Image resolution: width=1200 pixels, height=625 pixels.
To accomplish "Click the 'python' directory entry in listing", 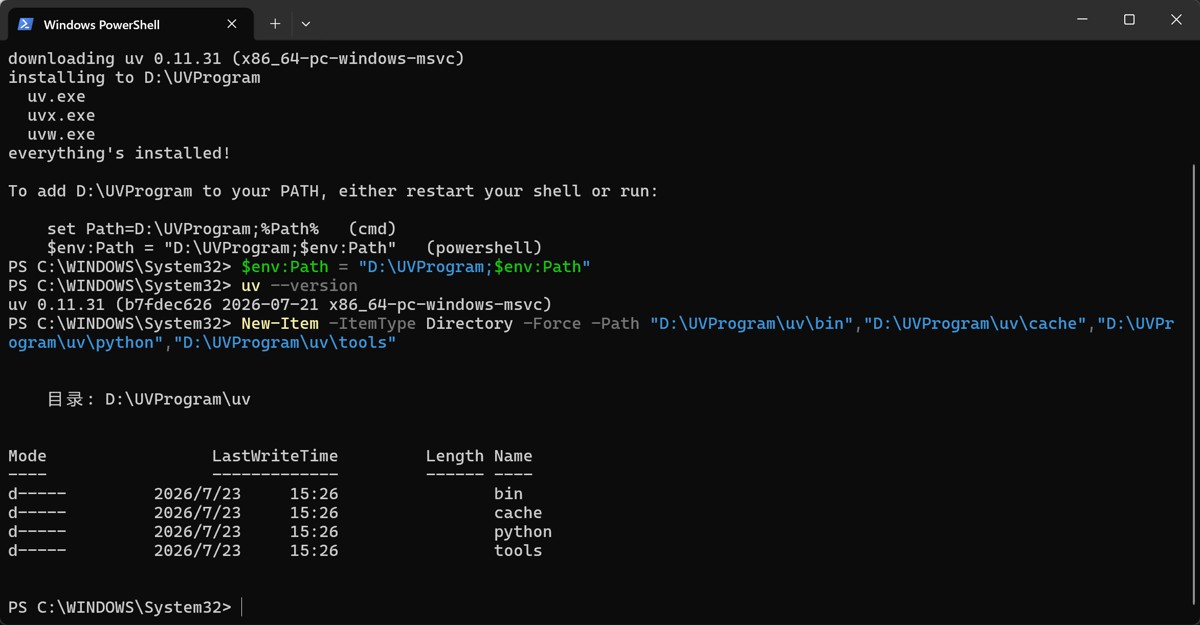I will click(x=523, y=532).
